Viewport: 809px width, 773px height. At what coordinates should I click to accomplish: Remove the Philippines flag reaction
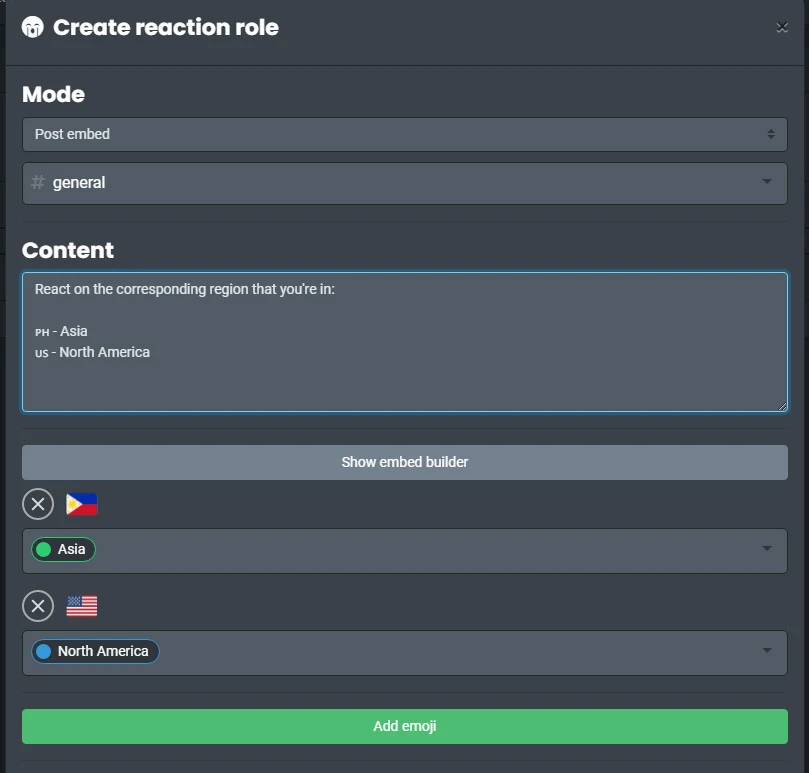click(x=38, y=504)
